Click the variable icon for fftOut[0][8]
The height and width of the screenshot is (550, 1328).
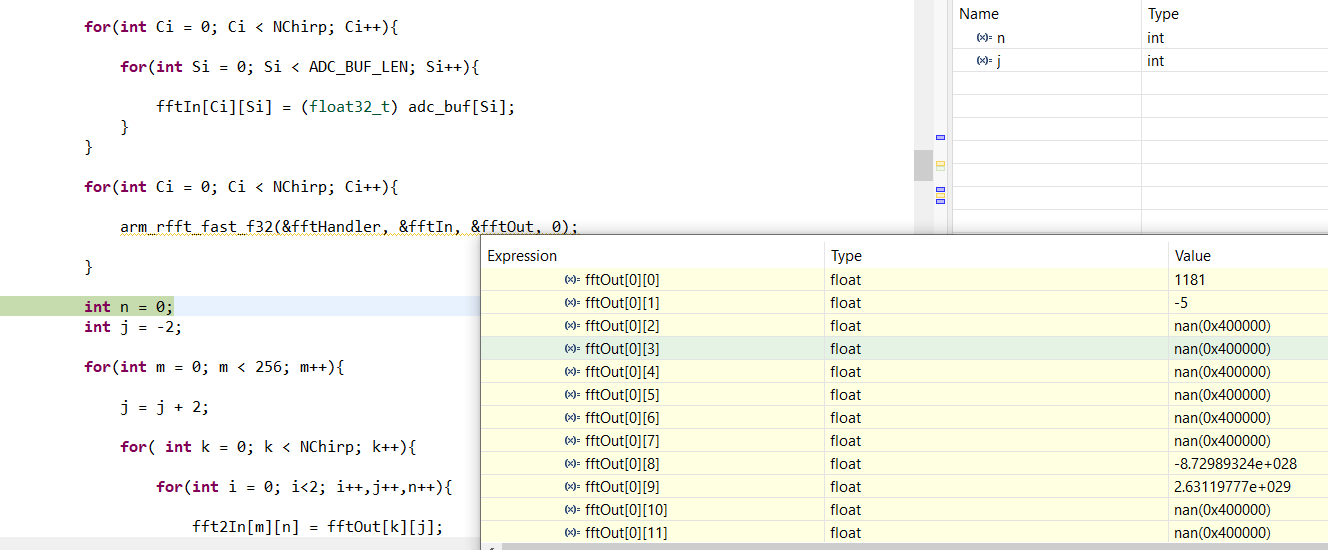tap(572, 464)
